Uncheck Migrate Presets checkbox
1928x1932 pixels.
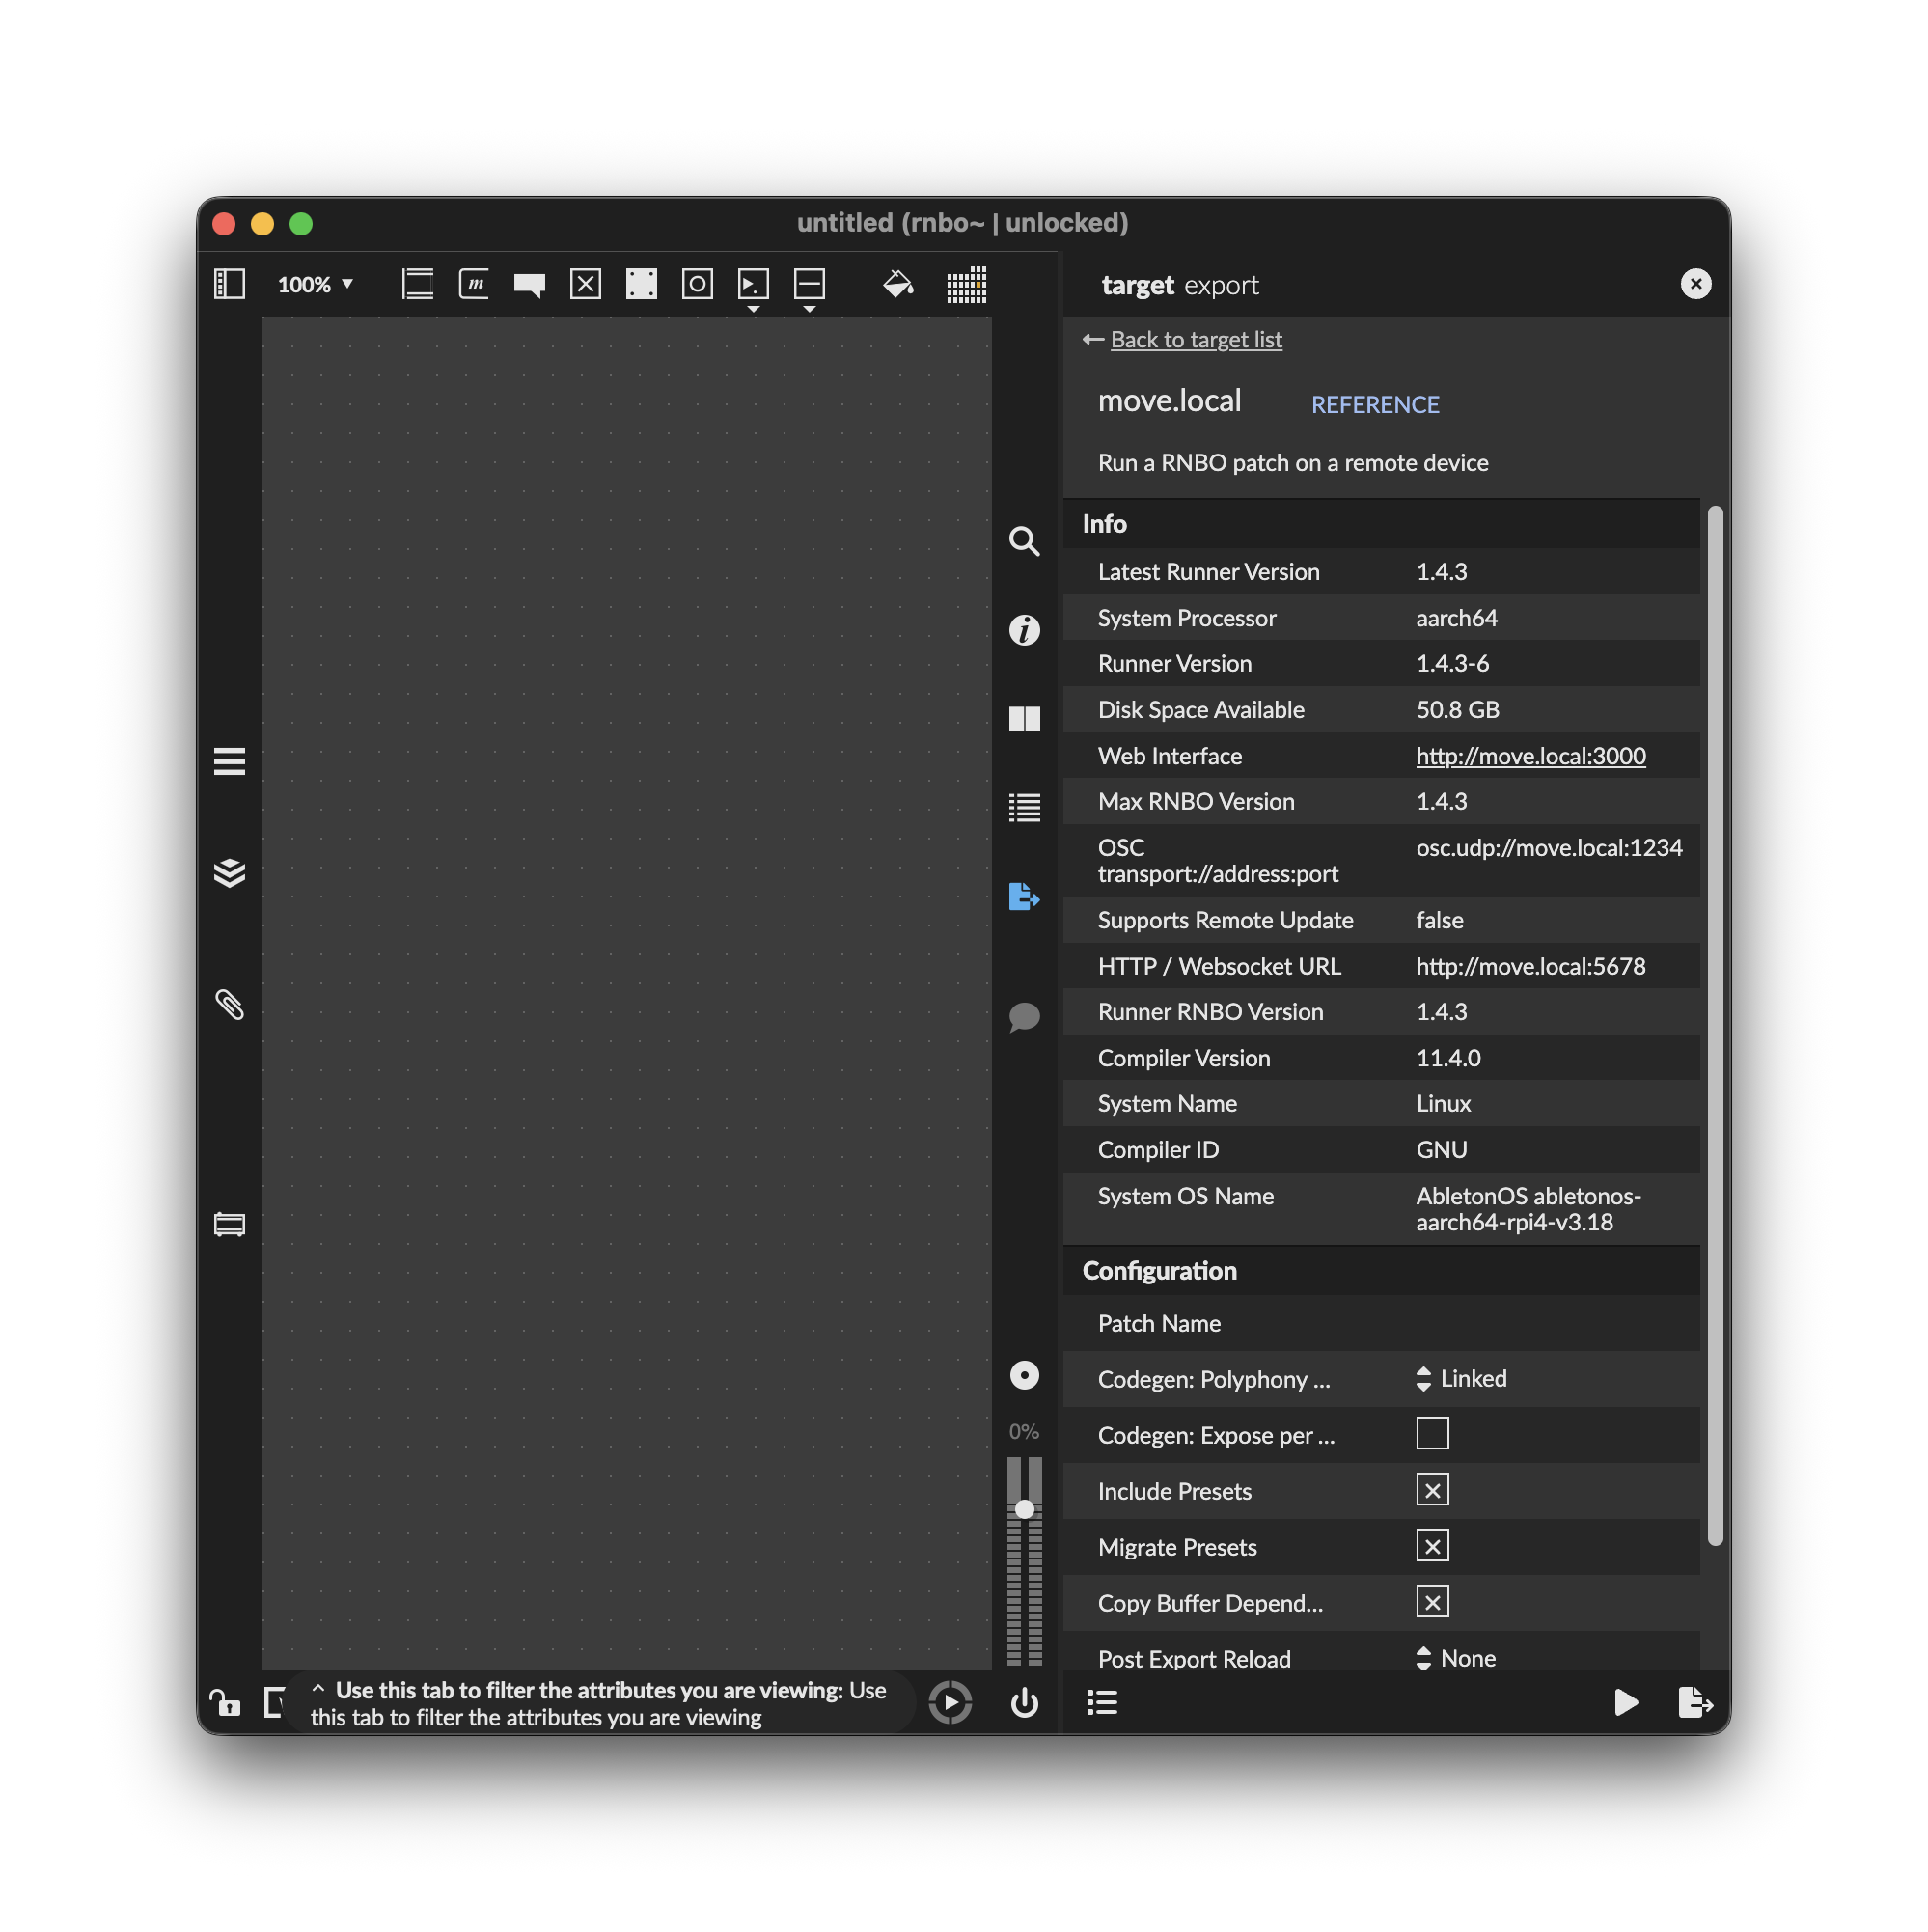pyautogui.click(x=1432, y=1546)
